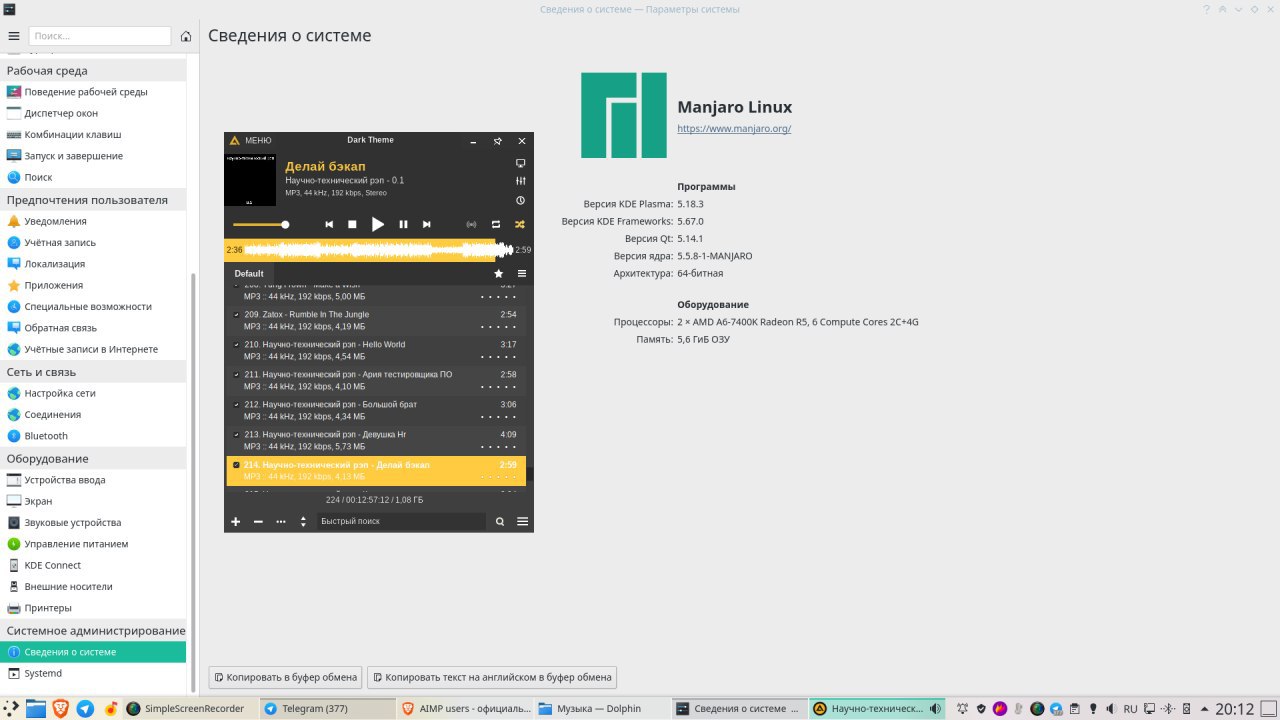1280x720 pixels.
Task: Toggle repeat mode in AIMP
Action: 496,224
